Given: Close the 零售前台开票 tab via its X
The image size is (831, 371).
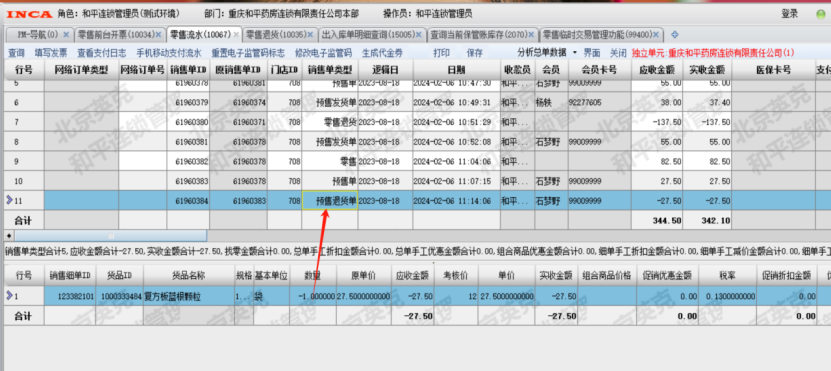Looking at the screenshot, I should pos(158,35).
